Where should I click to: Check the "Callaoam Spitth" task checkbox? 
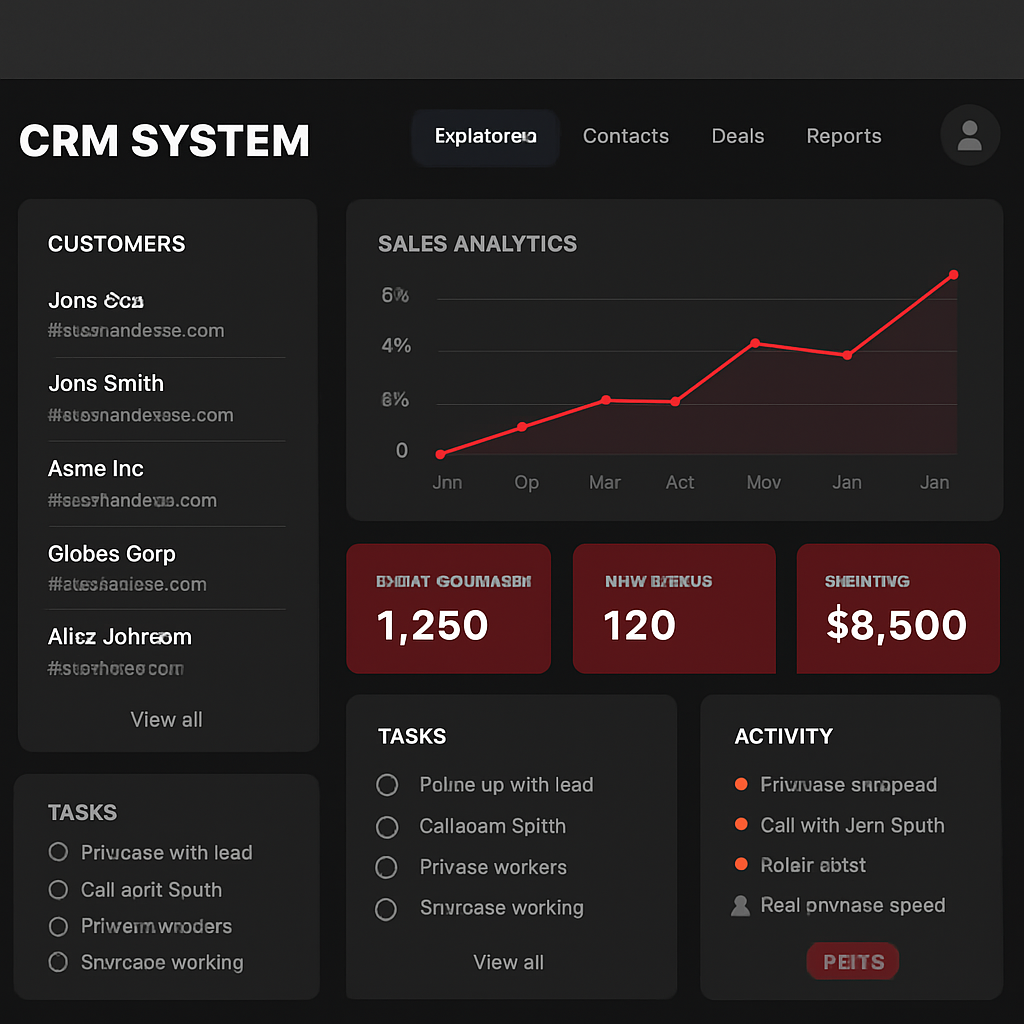(387, 827)
